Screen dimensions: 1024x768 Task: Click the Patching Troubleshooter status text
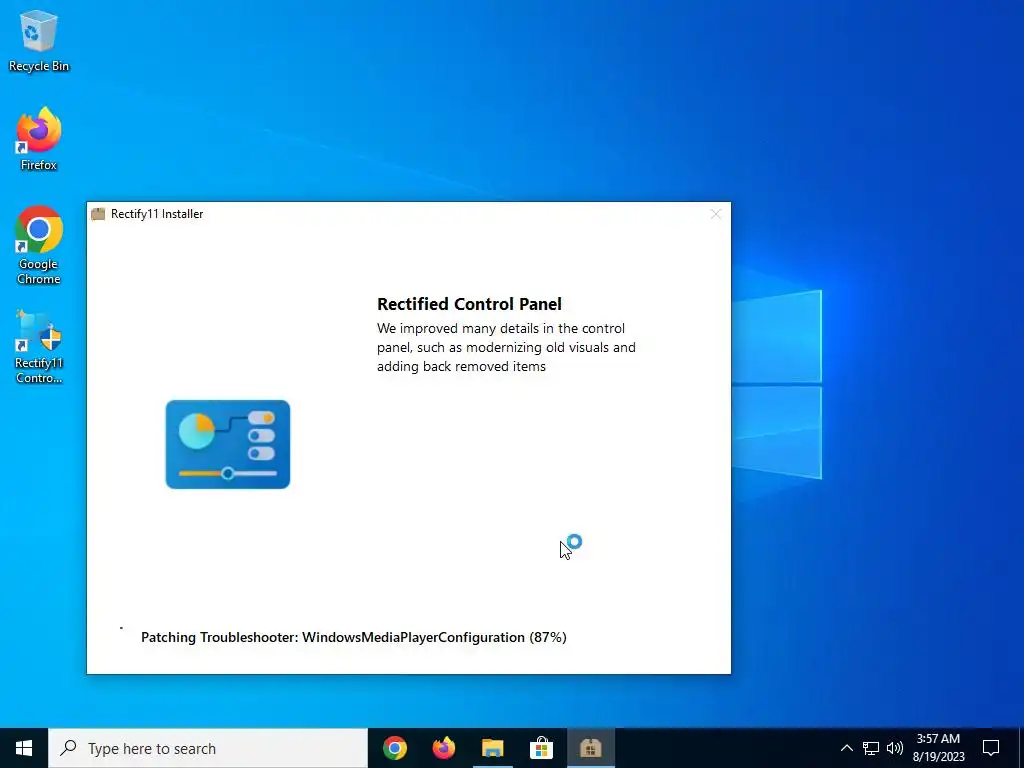coord(354,637)
